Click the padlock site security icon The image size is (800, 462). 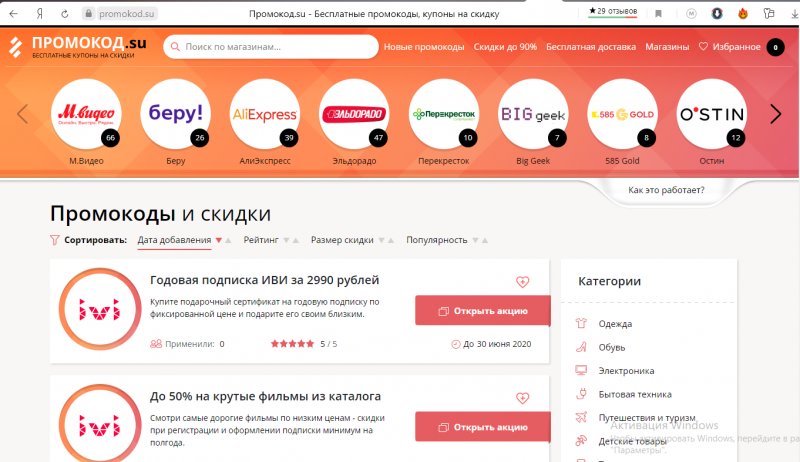(89, 14)
